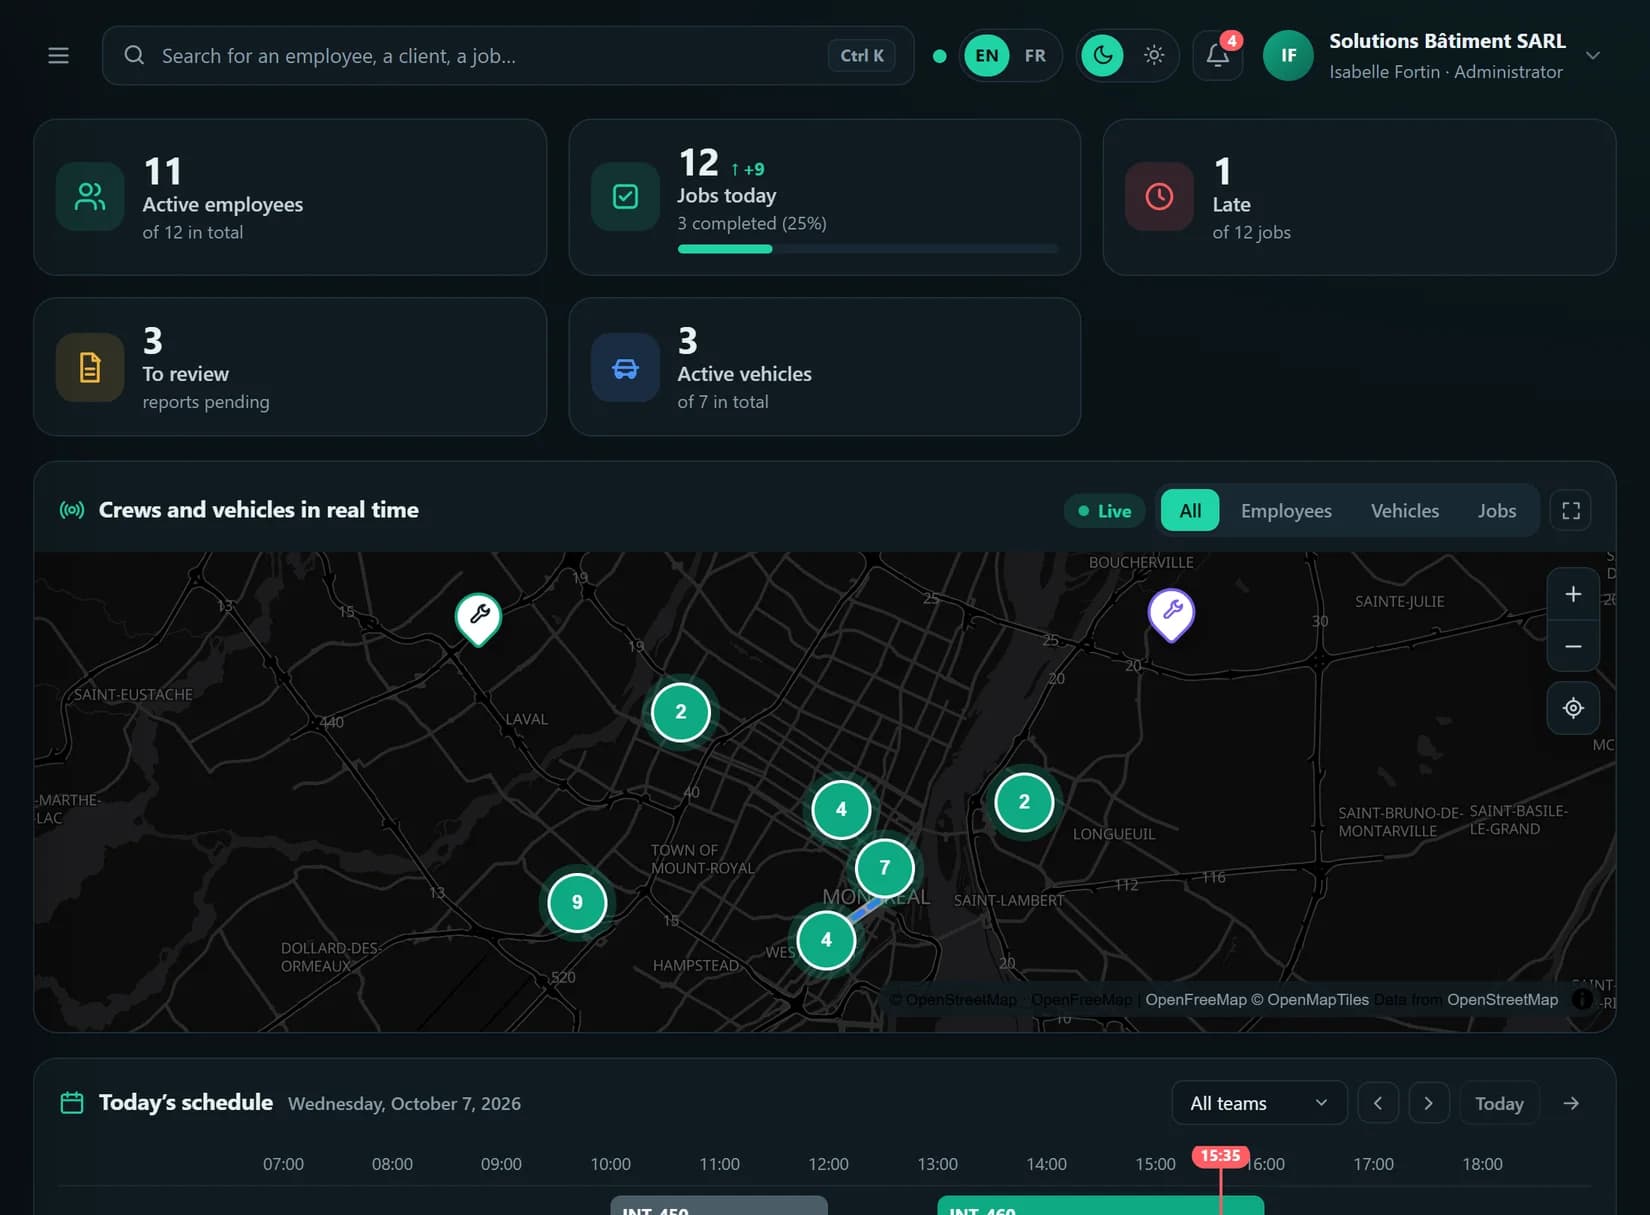Click the Jobs today progress bar

867,249
